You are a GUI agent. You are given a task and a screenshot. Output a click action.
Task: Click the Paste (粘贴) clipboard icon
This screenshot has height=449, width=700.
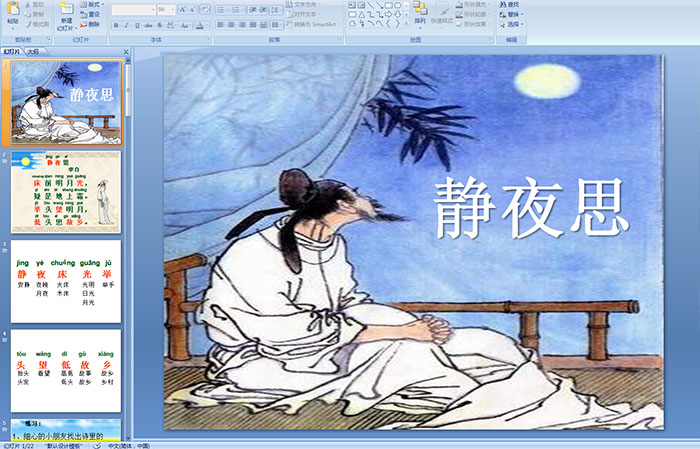point(13,10)
